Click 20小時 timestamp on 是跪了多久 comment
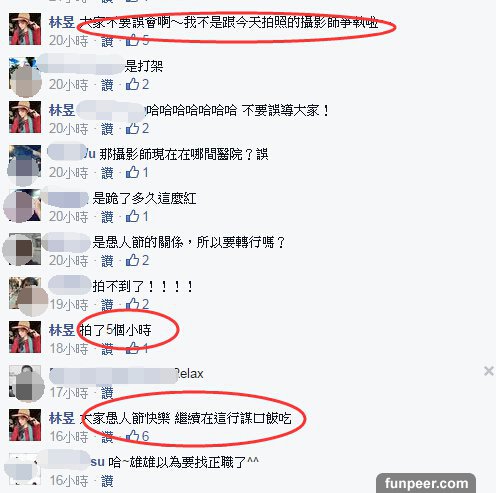 tap(69, 217)
